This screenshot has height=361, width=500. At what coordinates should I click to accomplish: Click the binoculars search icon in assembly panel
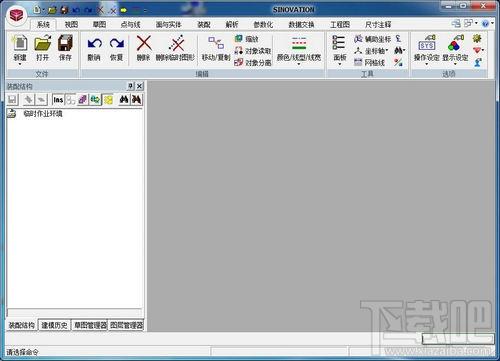[124, 99]
